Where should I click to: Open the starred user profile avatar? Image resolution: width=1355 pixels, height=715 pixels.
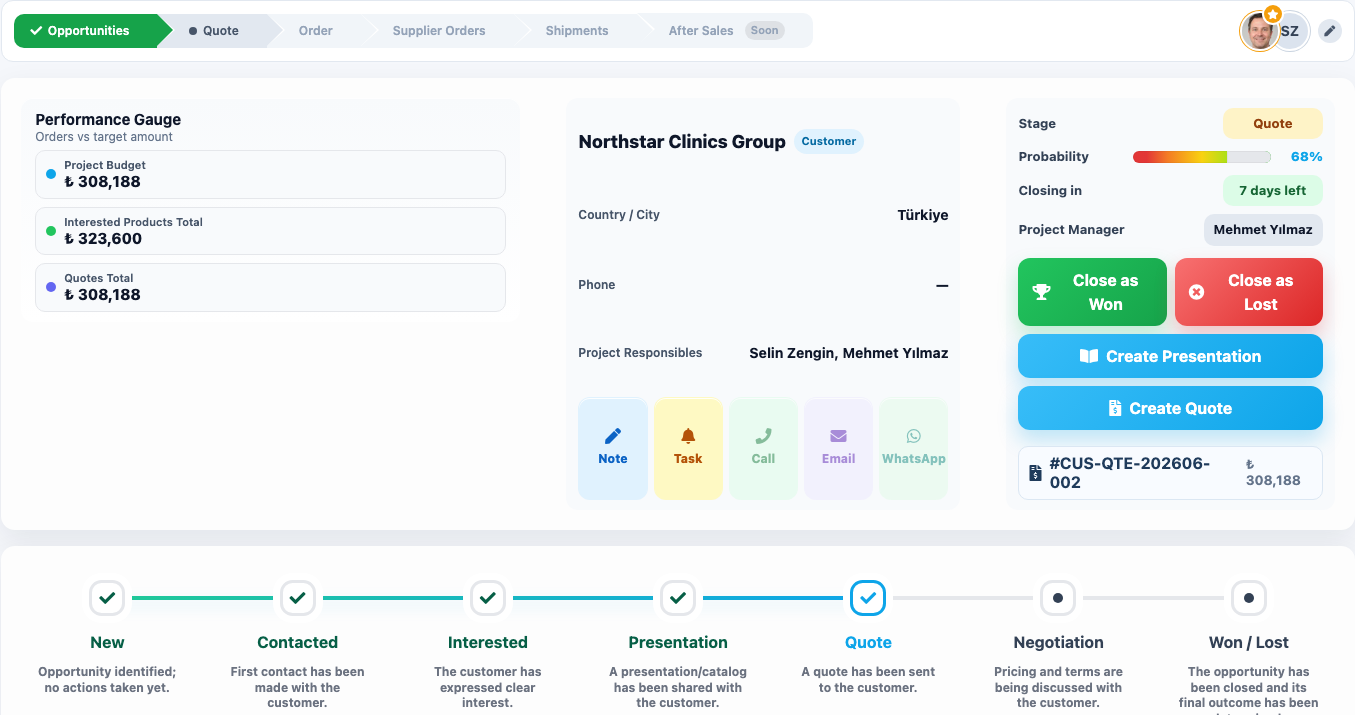[x=1259, y=31]
